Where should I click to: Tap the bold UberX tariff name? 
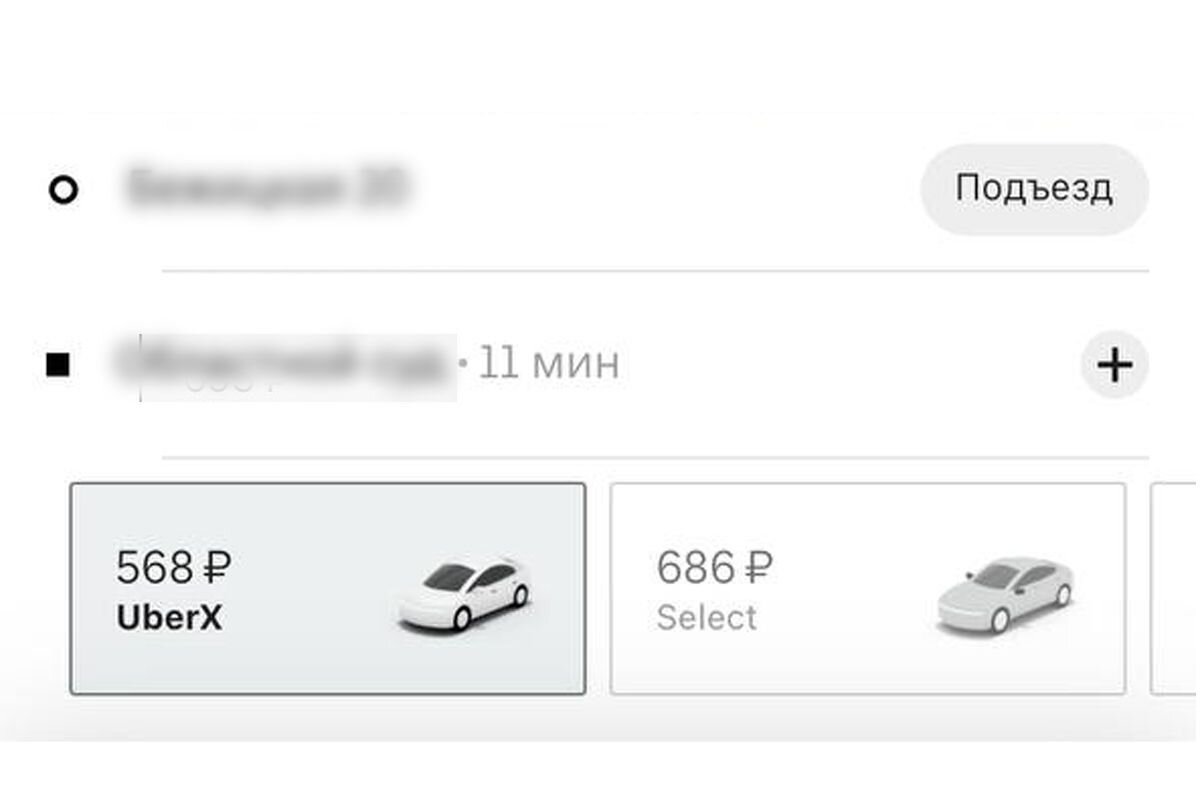pyautogui.click(x=169, y=618)
